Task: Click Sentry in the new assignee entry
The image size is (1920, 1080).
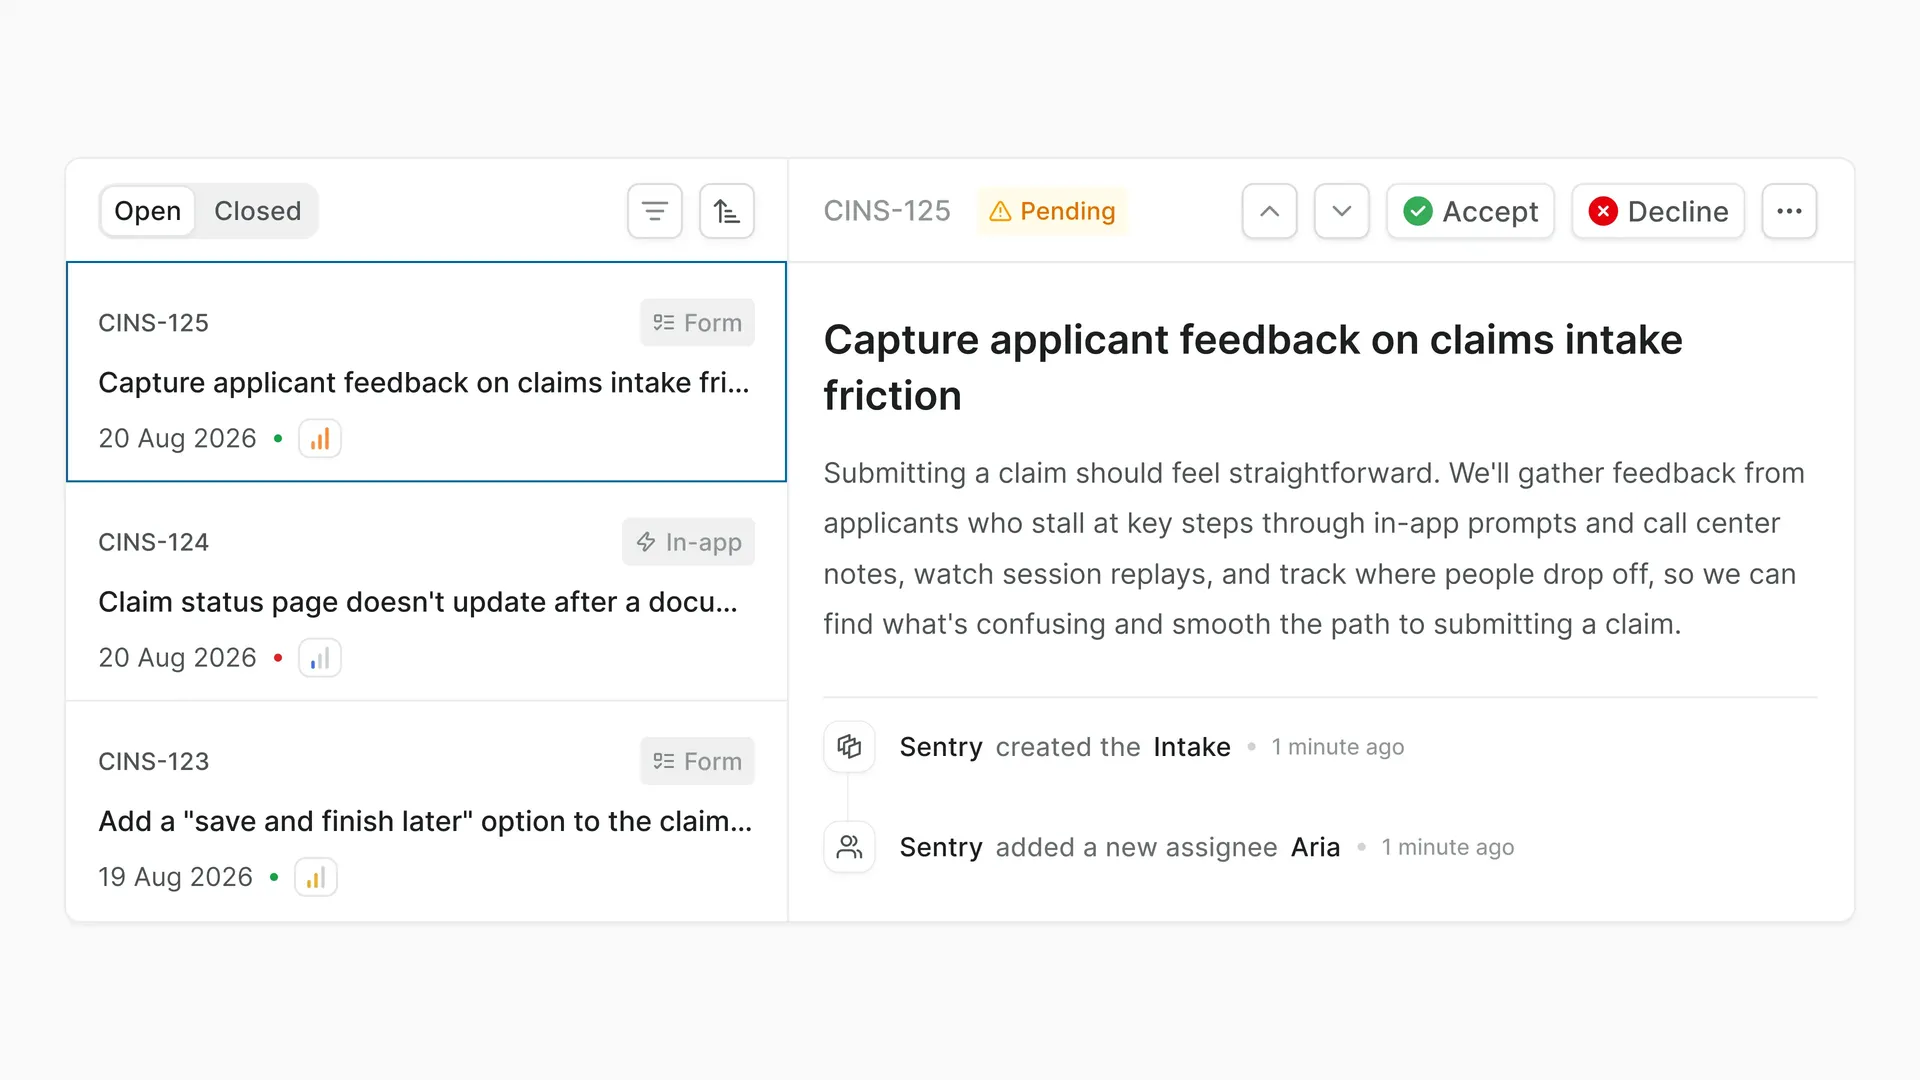Action: click(x=941, y=847)
